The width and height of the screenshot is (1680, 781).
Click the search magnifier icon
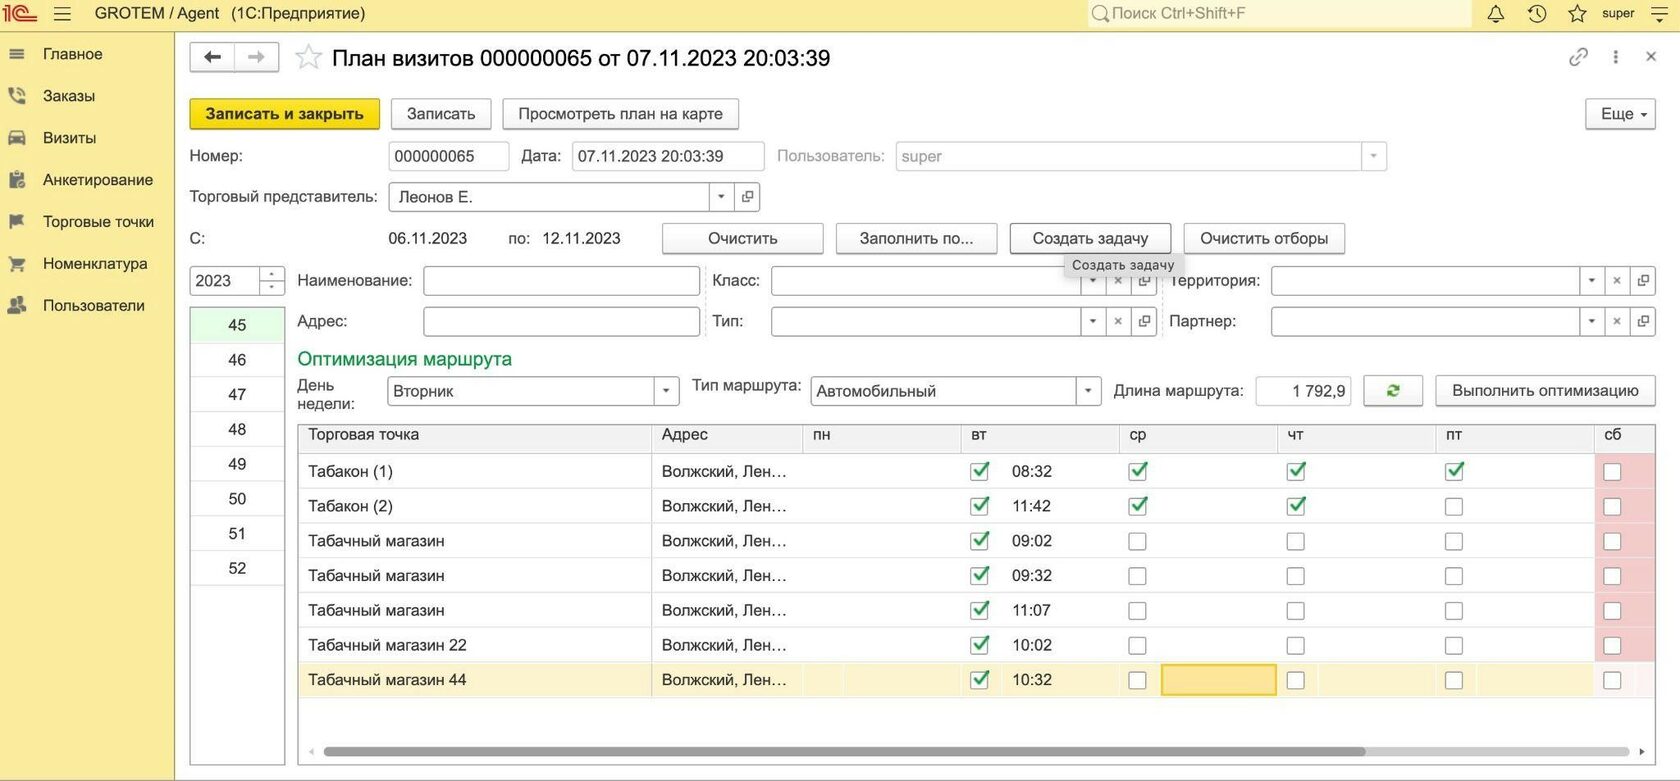click(1100, 14)
